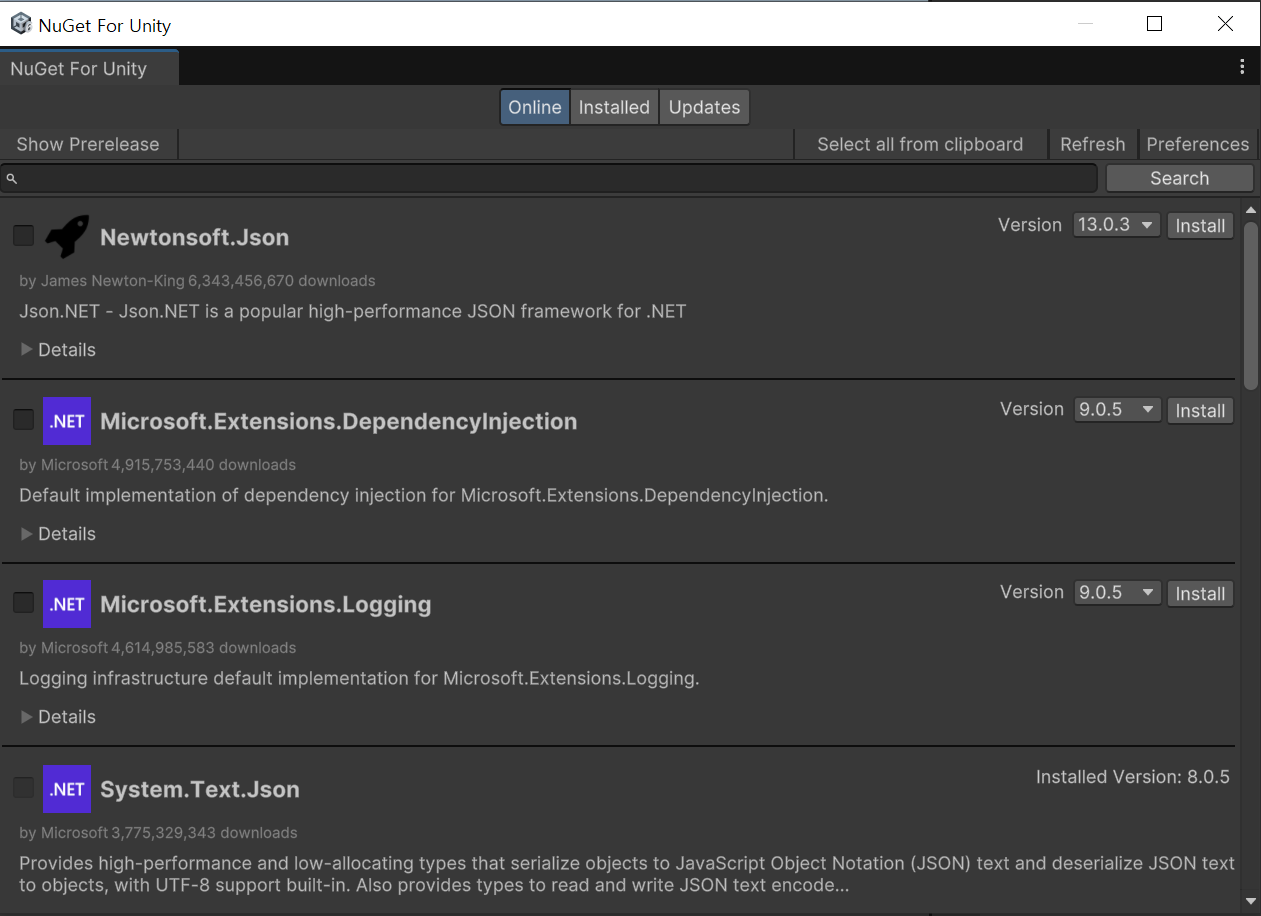Click the vertical scrollbar thumb
The height and width of the screenshot is (916, 1261).
(1250, 305)
